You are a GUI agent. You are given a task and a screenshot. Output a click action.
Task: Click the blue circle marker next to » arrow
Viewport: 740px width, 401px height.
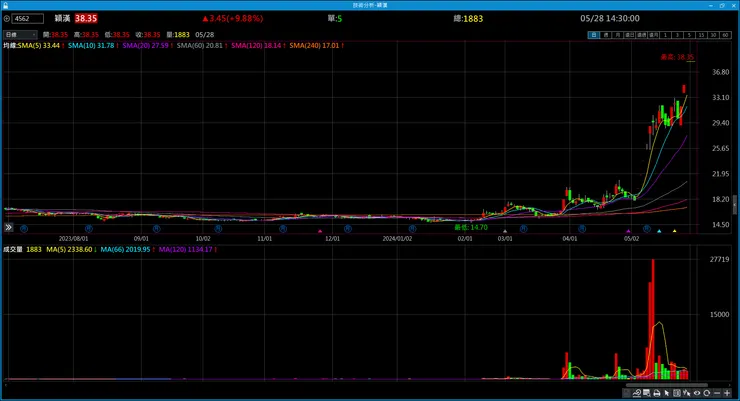(x=24, y=228)
